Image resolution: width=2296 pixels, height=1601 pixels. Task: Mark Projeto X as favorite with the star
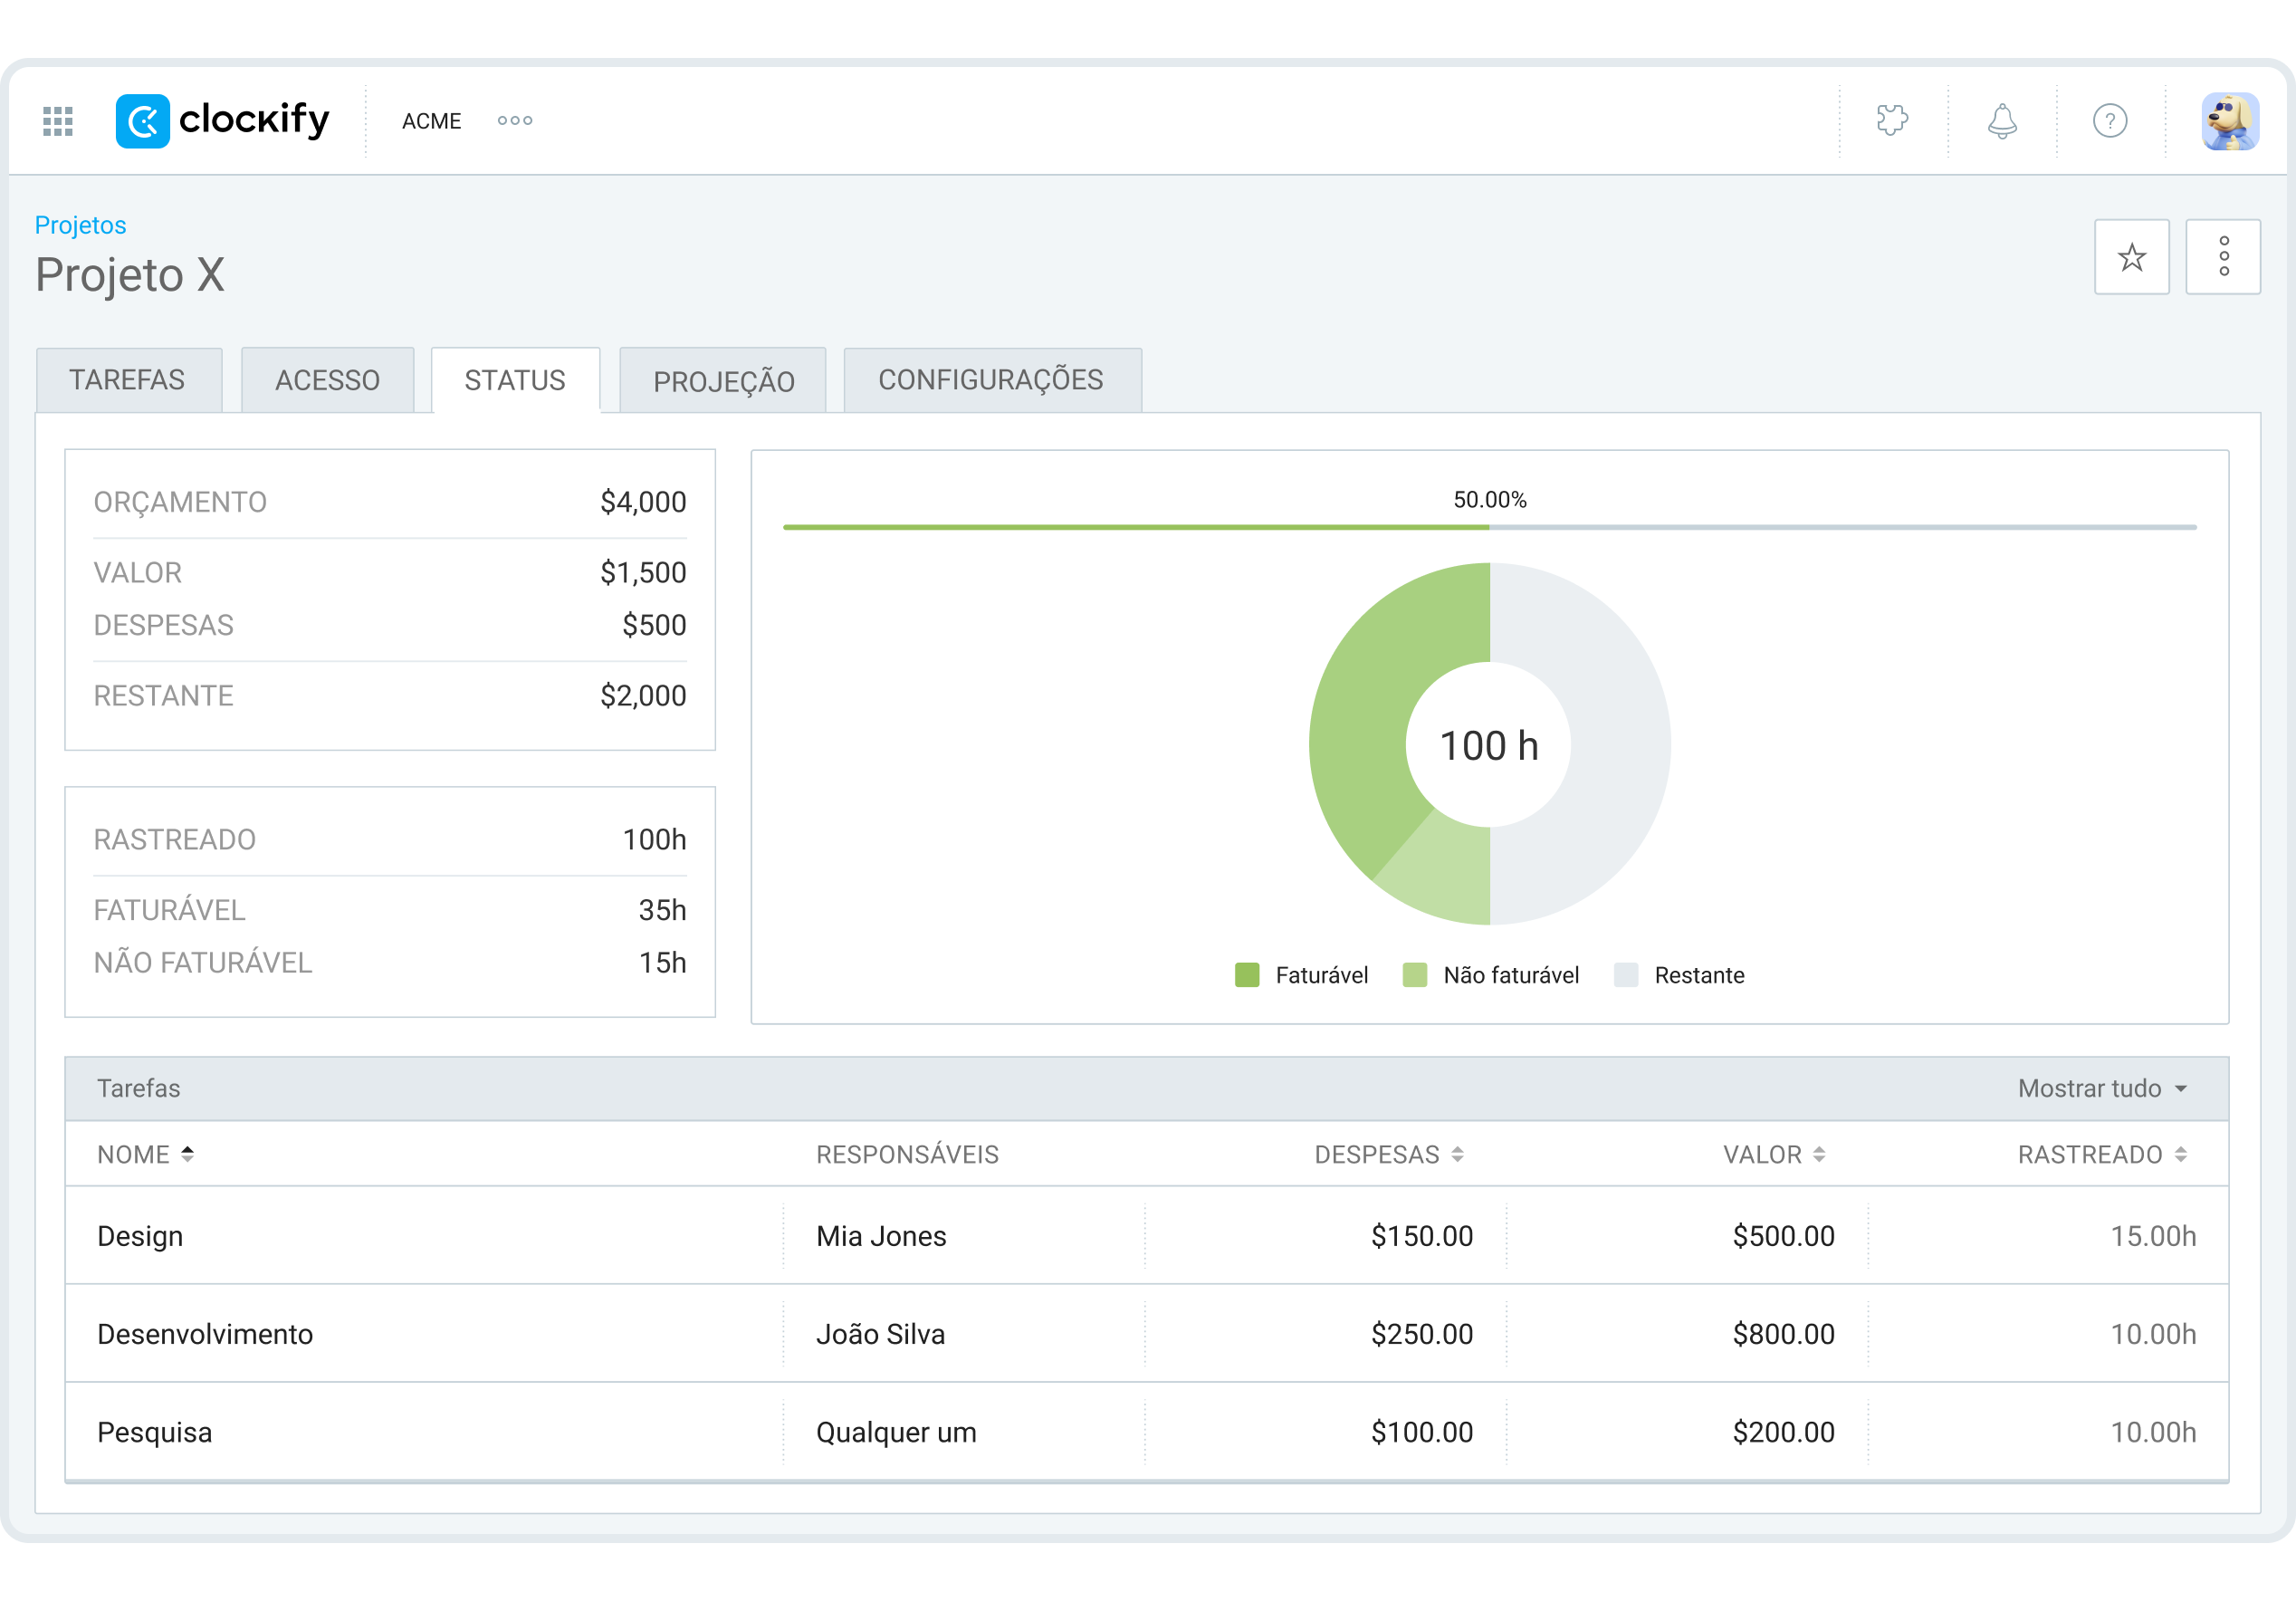[x=2131, y=257]
